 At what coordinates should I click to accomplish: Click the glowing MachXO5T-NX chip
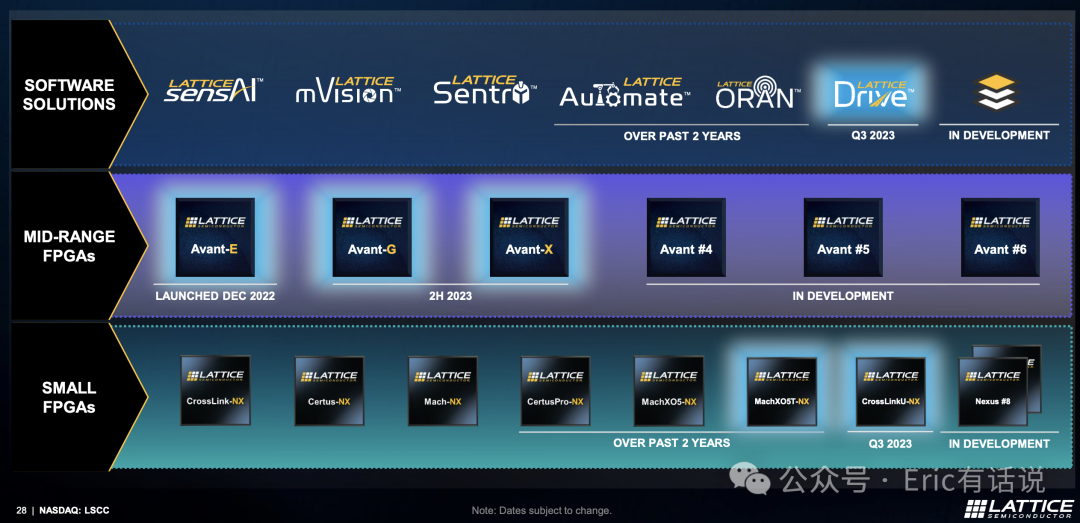pos(782,391)
